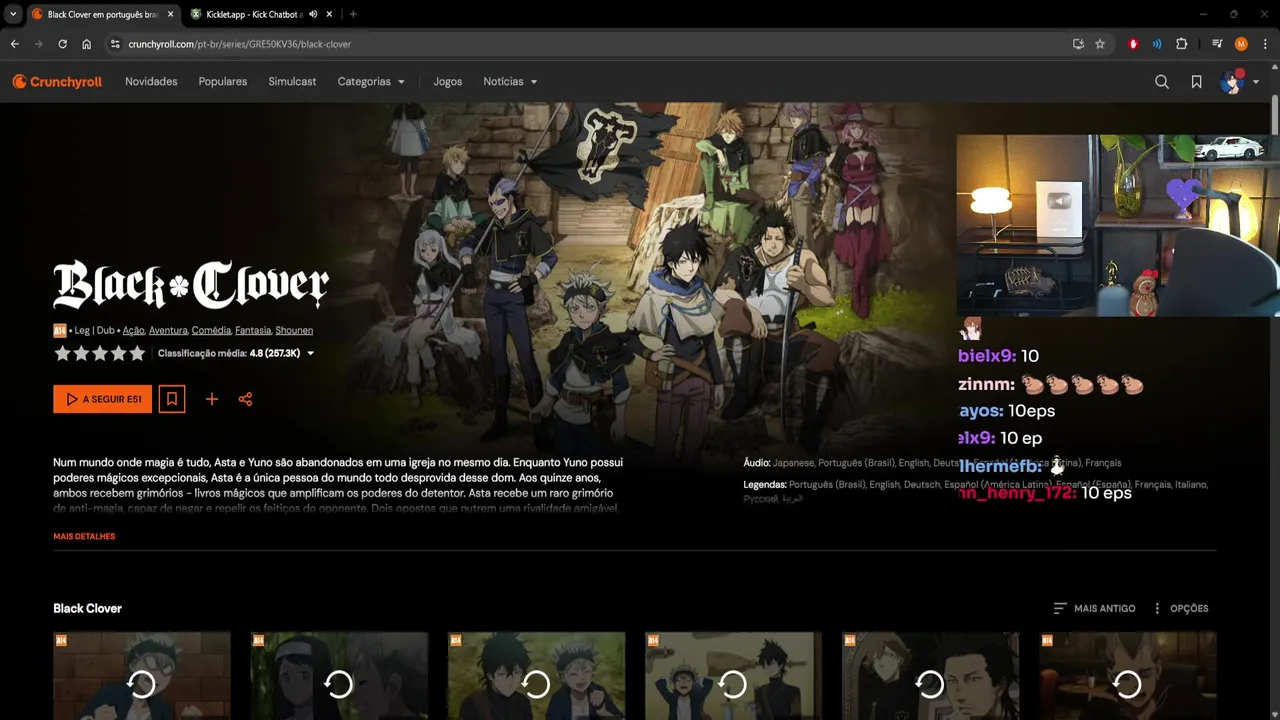Screen dimensions: 1280x720
Task: Open the Crunchyroll search icon
Action: [x=1162, y=82]
